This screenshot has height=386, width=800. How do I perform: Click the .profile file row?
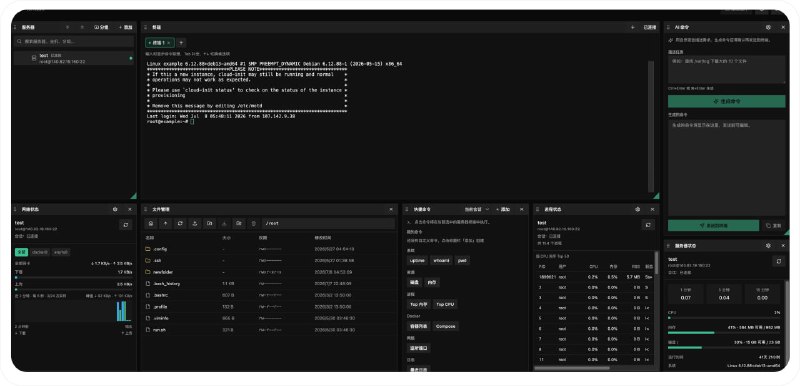270,306
